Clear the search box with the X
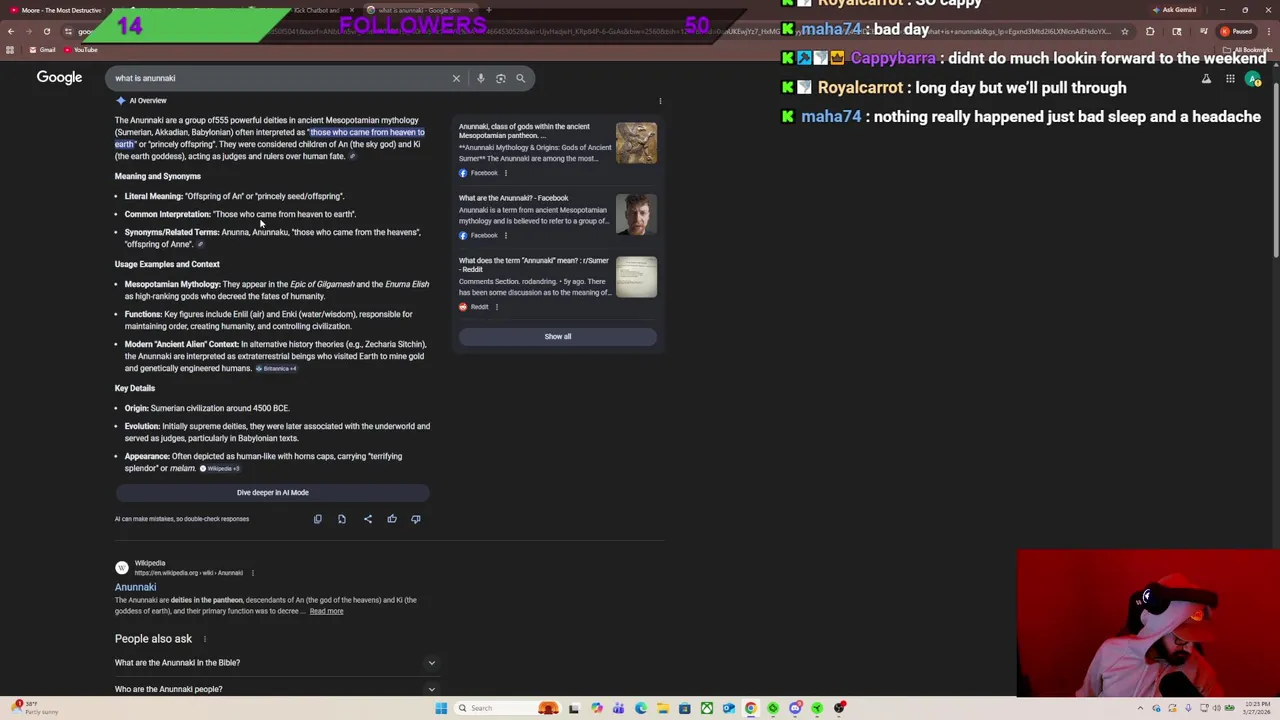Screen dimensions: 1280x720 (456, 78)
